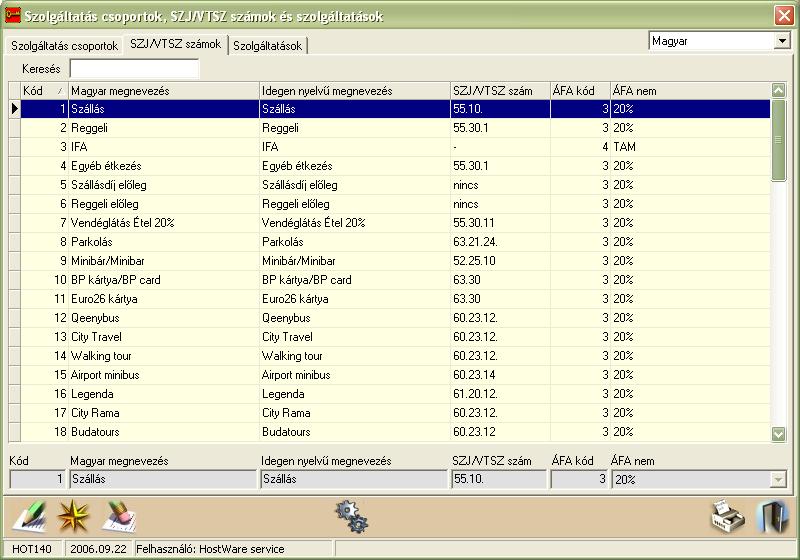
Task: Select the Qeenybus row
Action: (x=395, y=318)
